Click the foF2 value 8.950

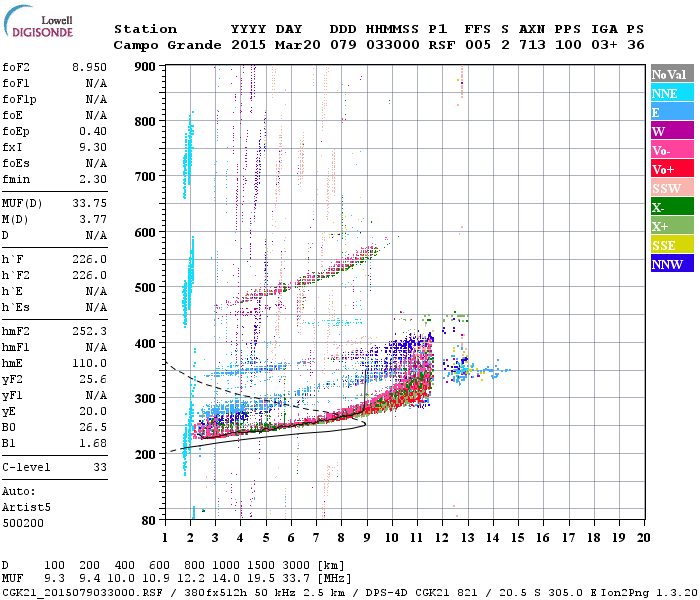89,67
